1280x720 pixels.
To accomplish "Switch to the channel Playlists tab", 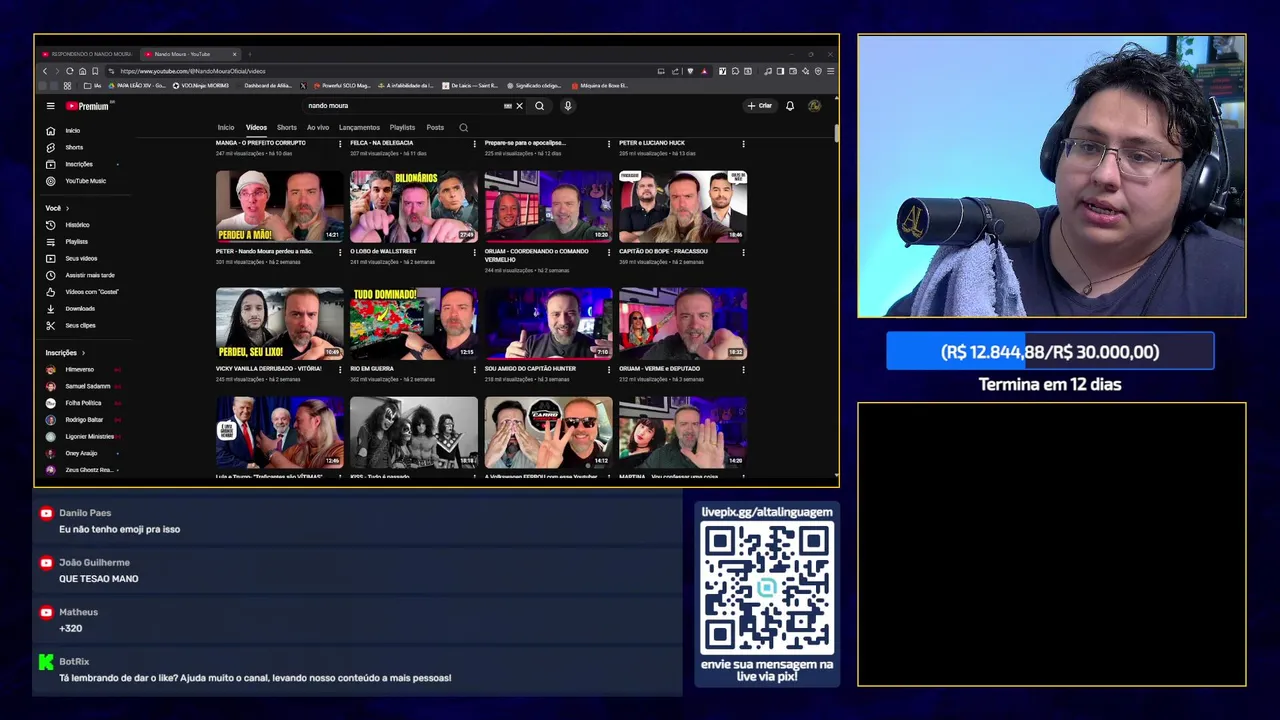I will (402, 128).
